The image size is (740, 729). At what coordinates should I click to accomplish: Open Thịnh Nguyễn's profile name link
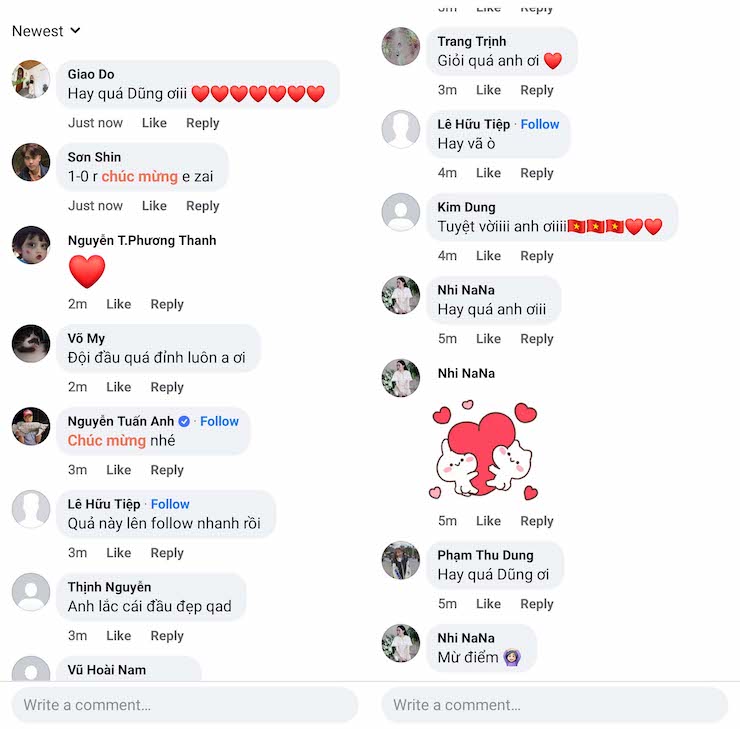tap(109, 587)
